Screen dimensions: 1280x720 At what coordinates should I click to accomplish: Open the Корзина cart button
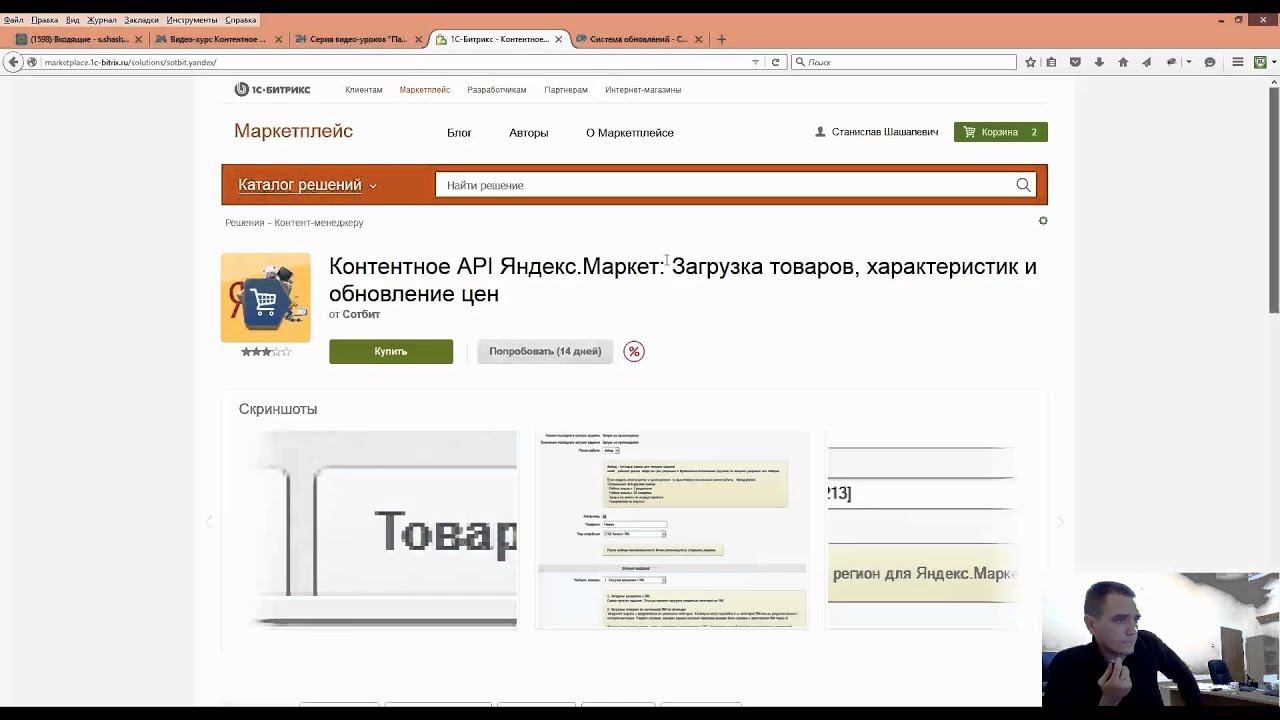[1000, 132]
